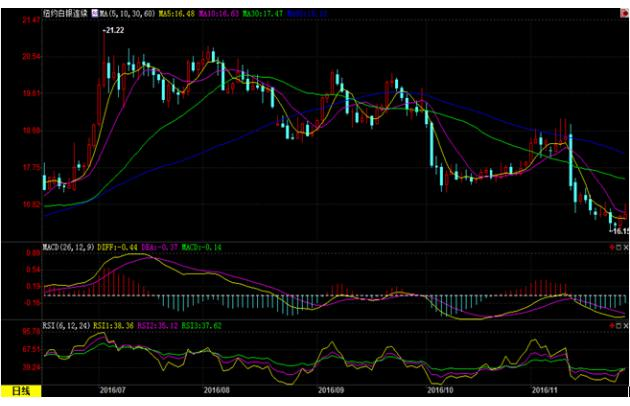The image size is (630, 406).
Task: Click the blue MA60 value label
Action: coord(307,13)
